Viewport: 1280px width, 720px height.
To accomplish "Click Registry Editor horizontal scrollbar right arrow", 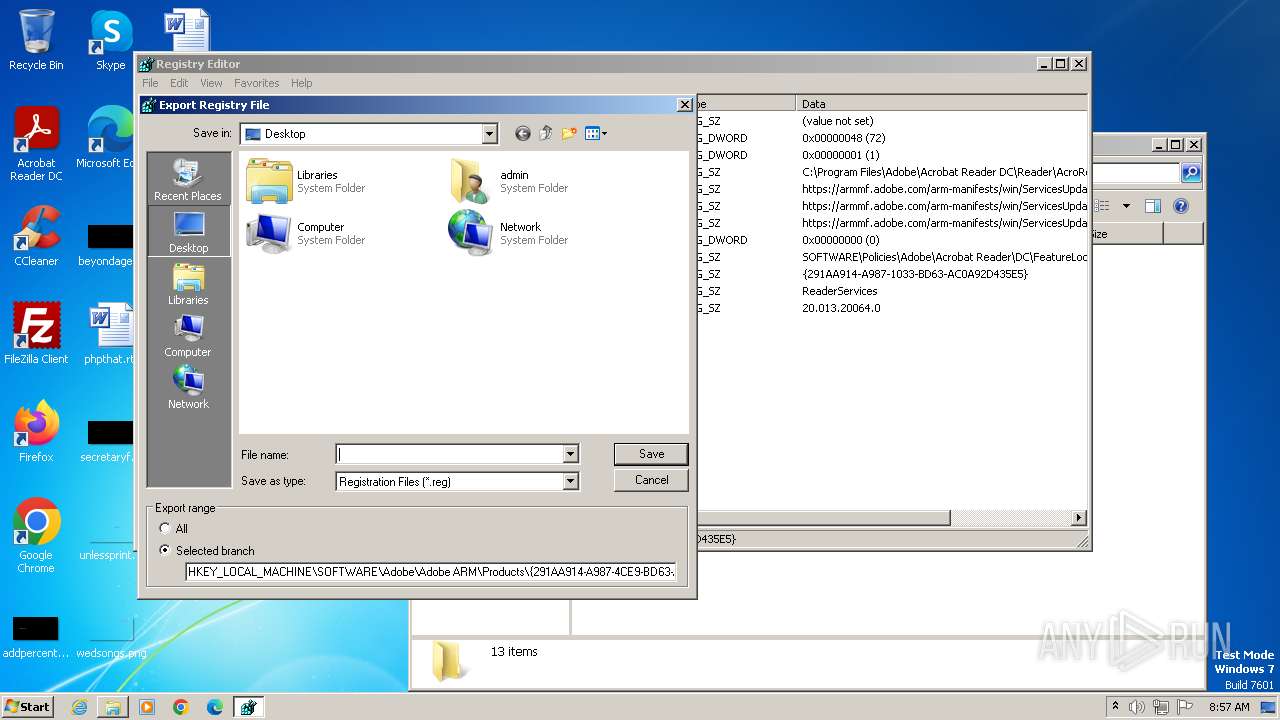I will pyautogui.click(x=1079, y=518).
